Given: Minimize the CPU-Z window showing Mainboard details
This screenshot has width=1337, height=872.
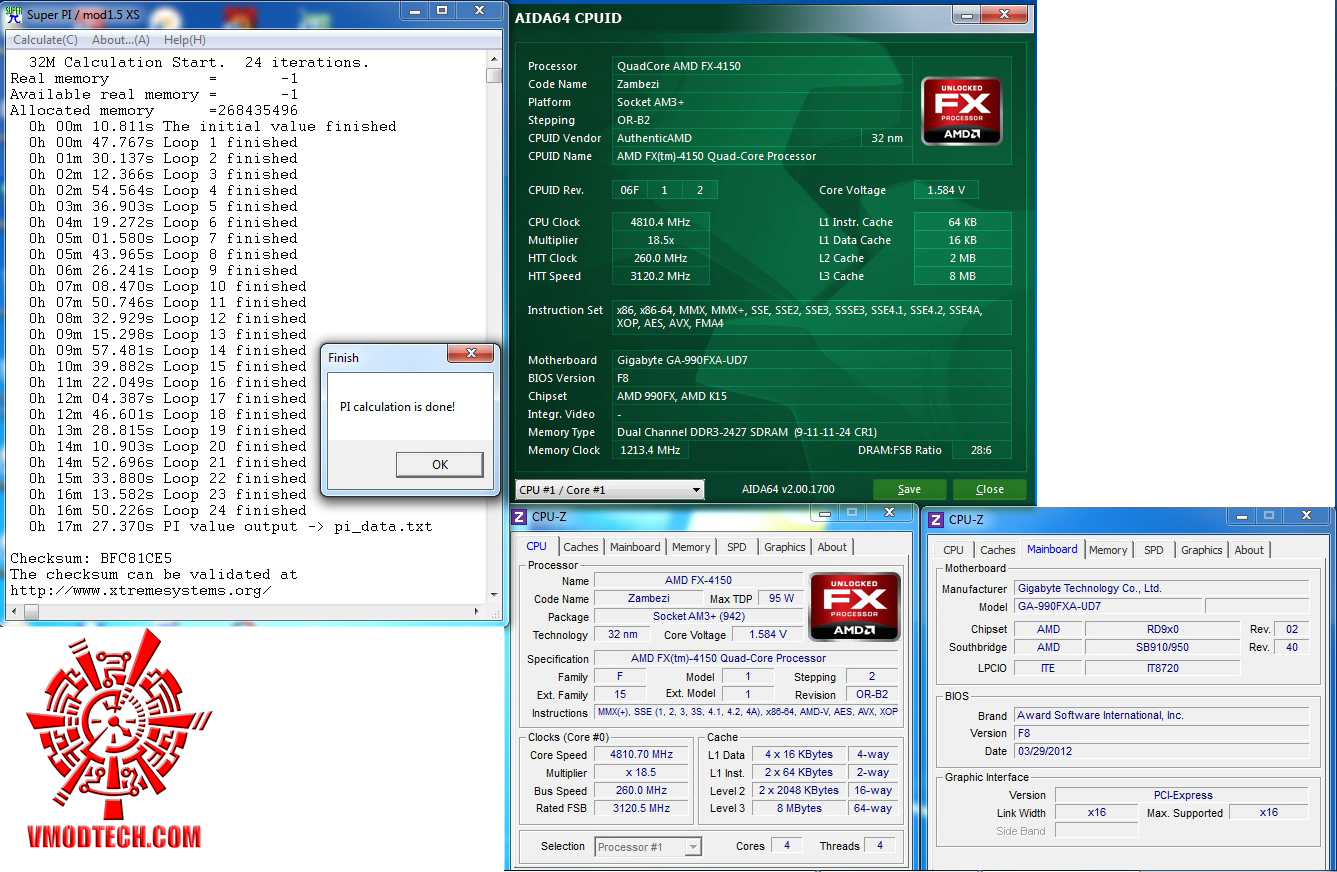Looking at the screenshot, I should click(1243, 516).
